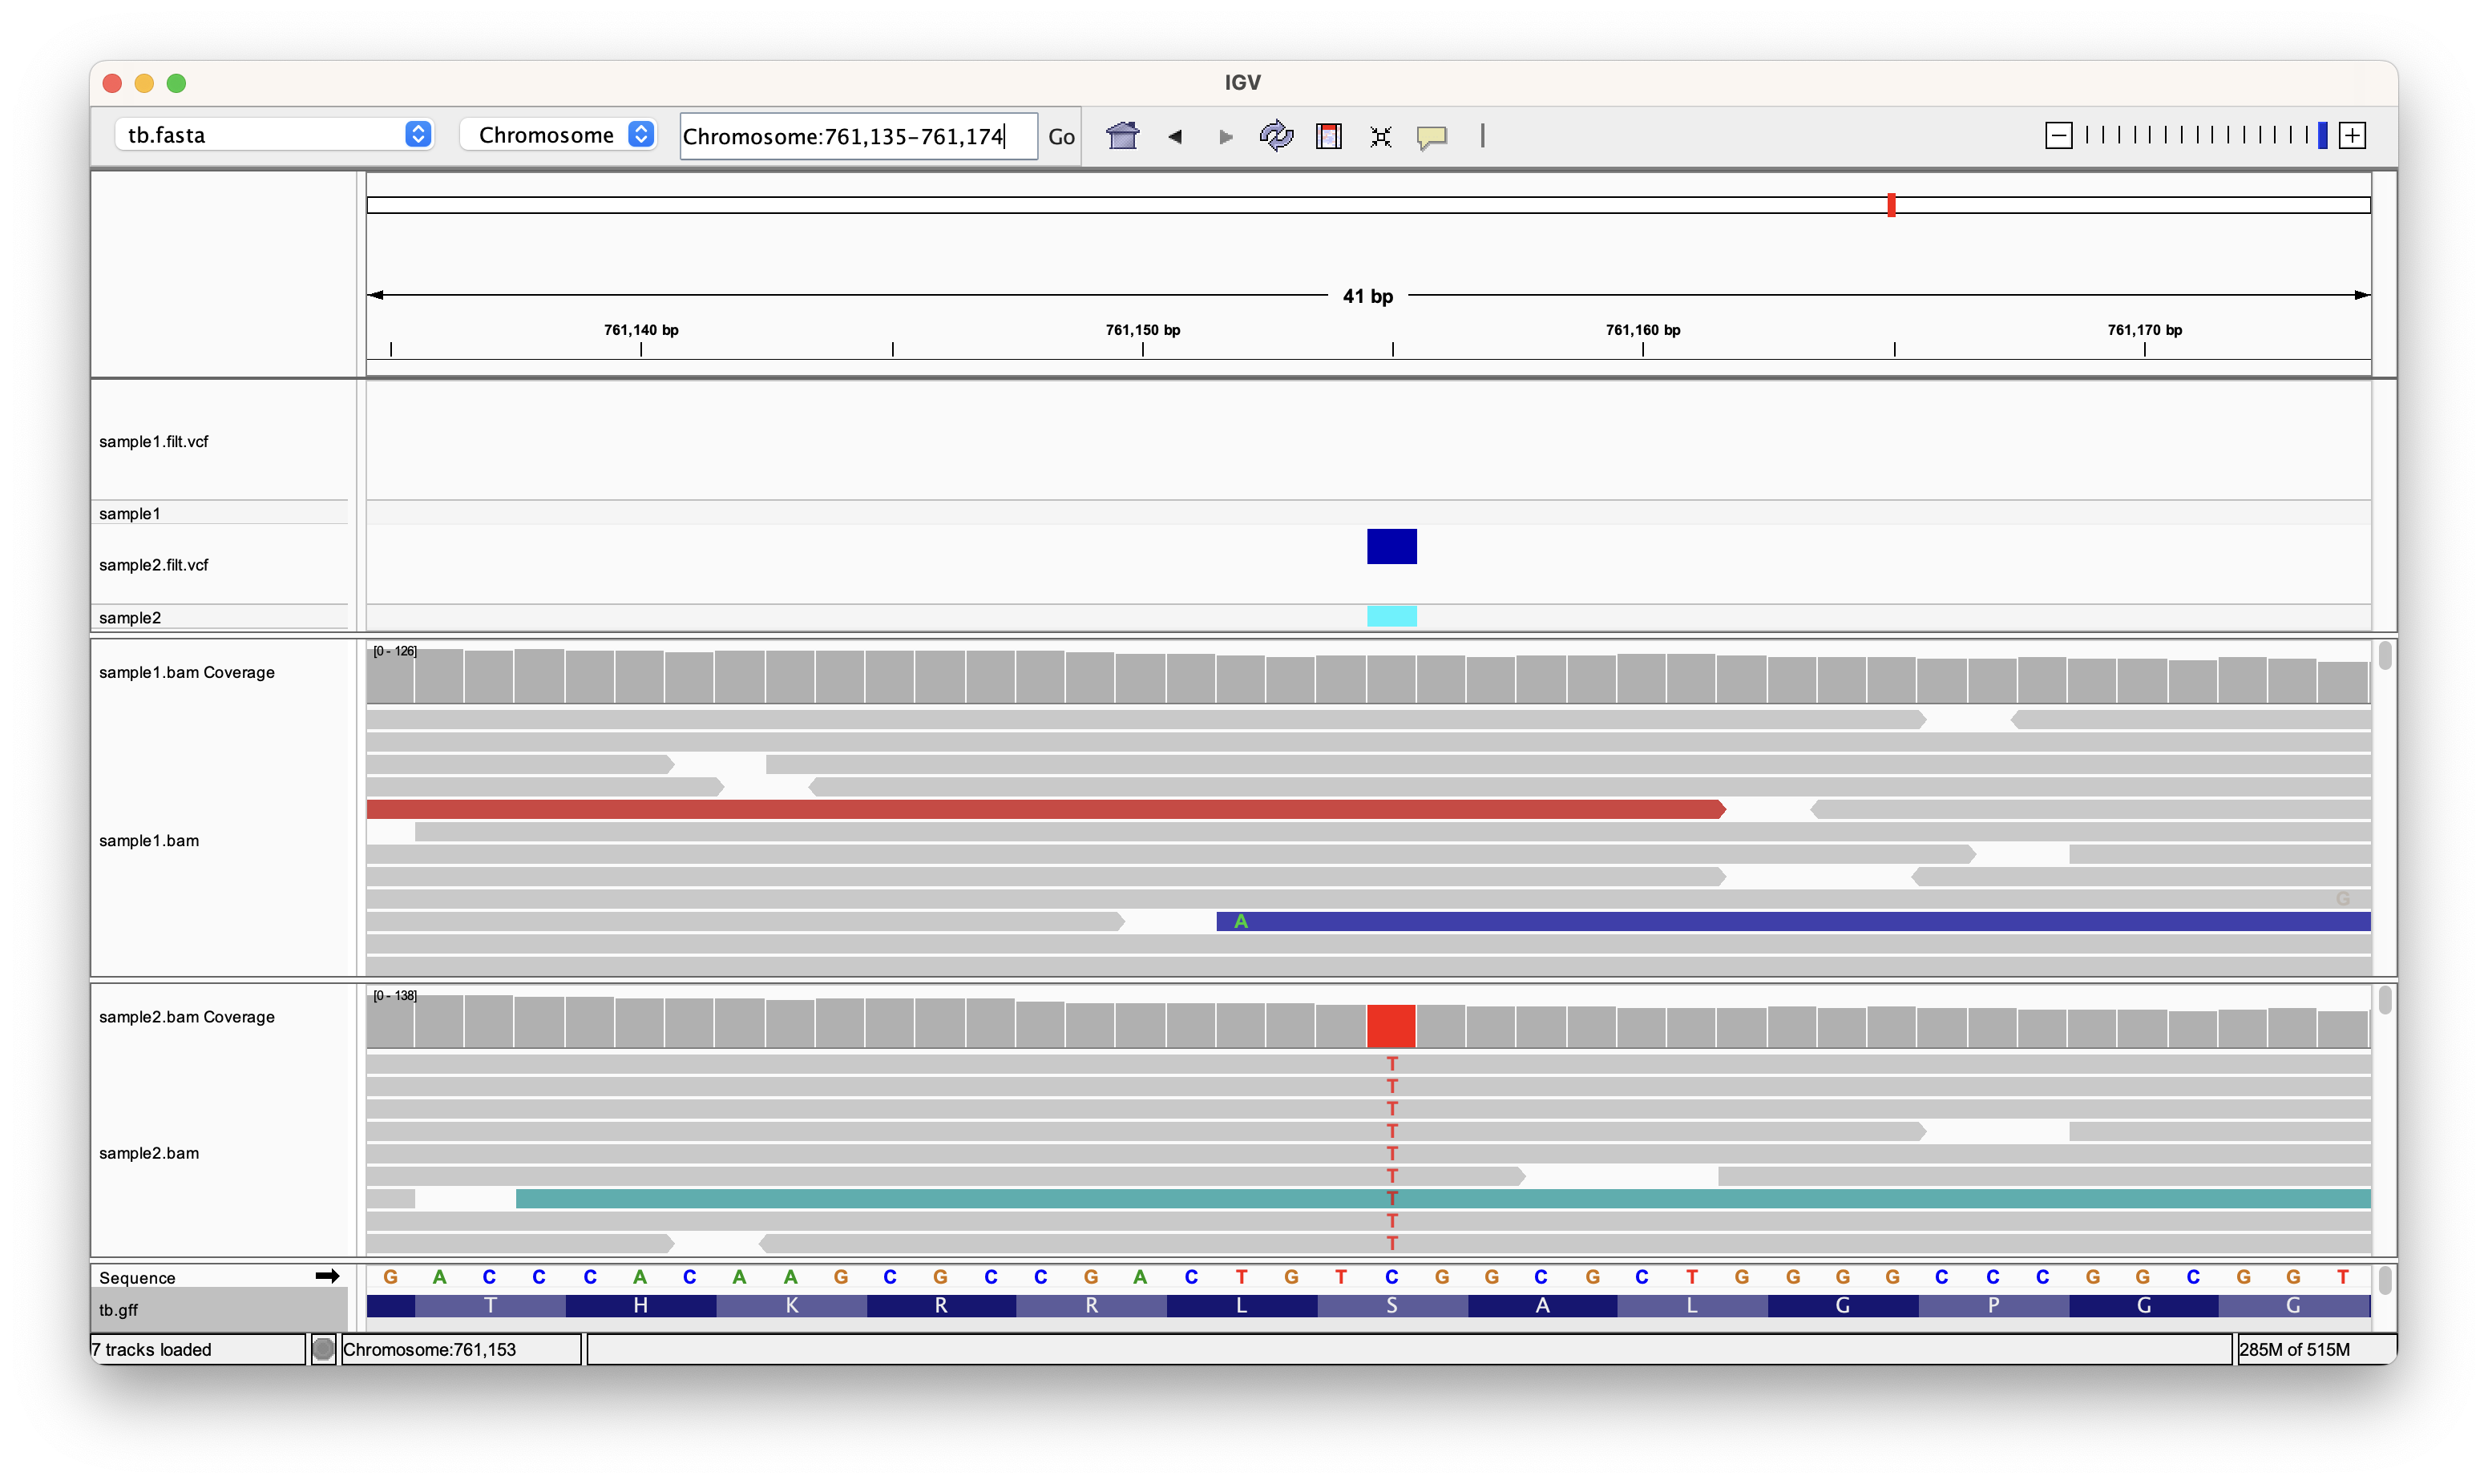The height and width of the screenshot is (1484, 2488).
Task: Click the 761,150 bp ruler label
Action: click(1142, 329)
